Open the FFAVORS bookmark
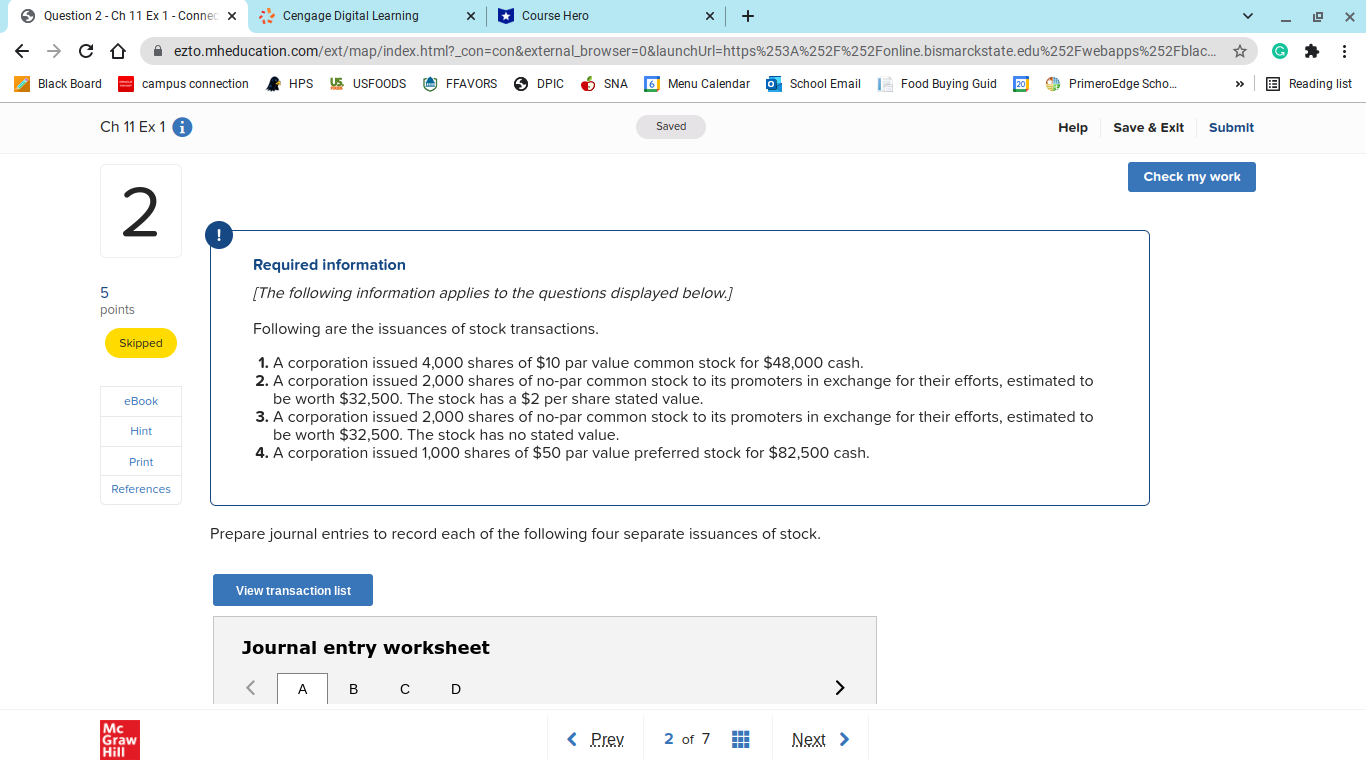 click(460, 84)
